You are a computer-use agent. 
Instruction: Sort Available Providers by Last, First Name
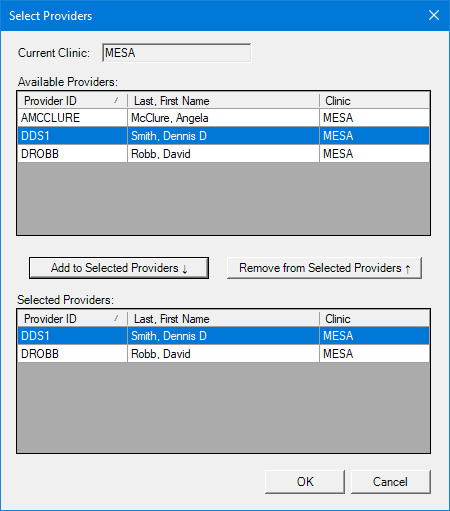223,100
